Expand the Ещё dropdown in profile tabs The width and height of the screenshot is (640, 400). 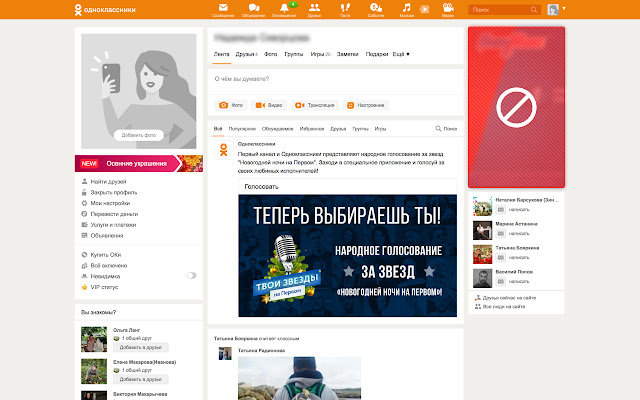401,53
